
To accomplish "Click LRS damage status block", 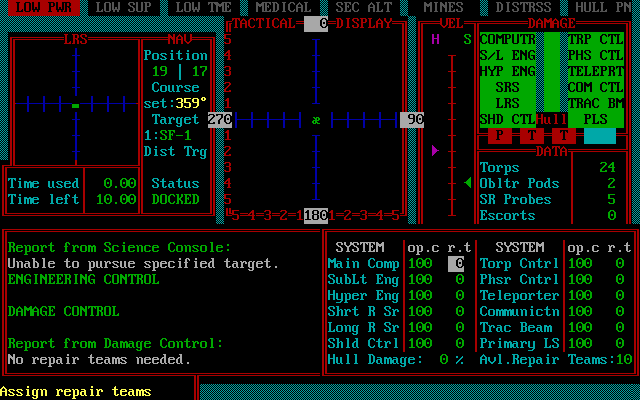I will pyautogui.click(x=508, y=103).
